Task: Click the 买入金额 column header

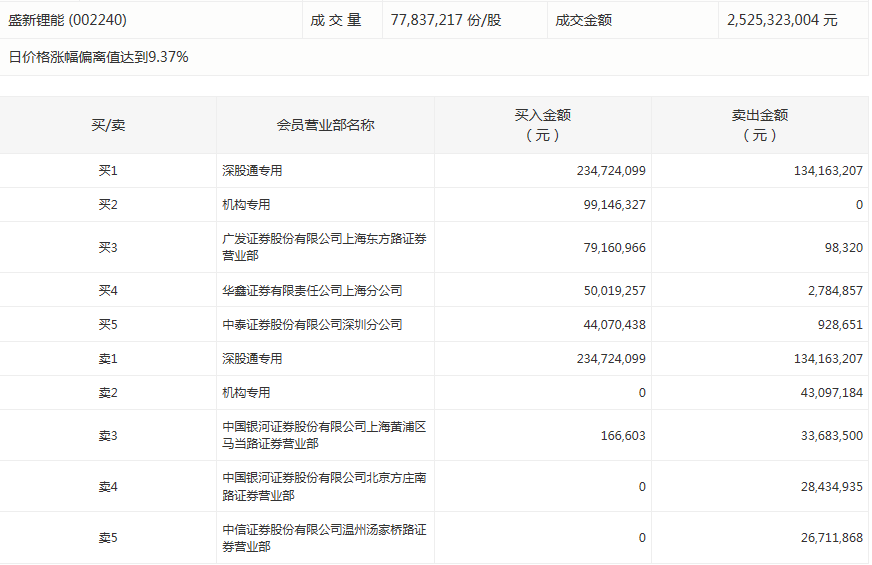Action: (542, 125)
